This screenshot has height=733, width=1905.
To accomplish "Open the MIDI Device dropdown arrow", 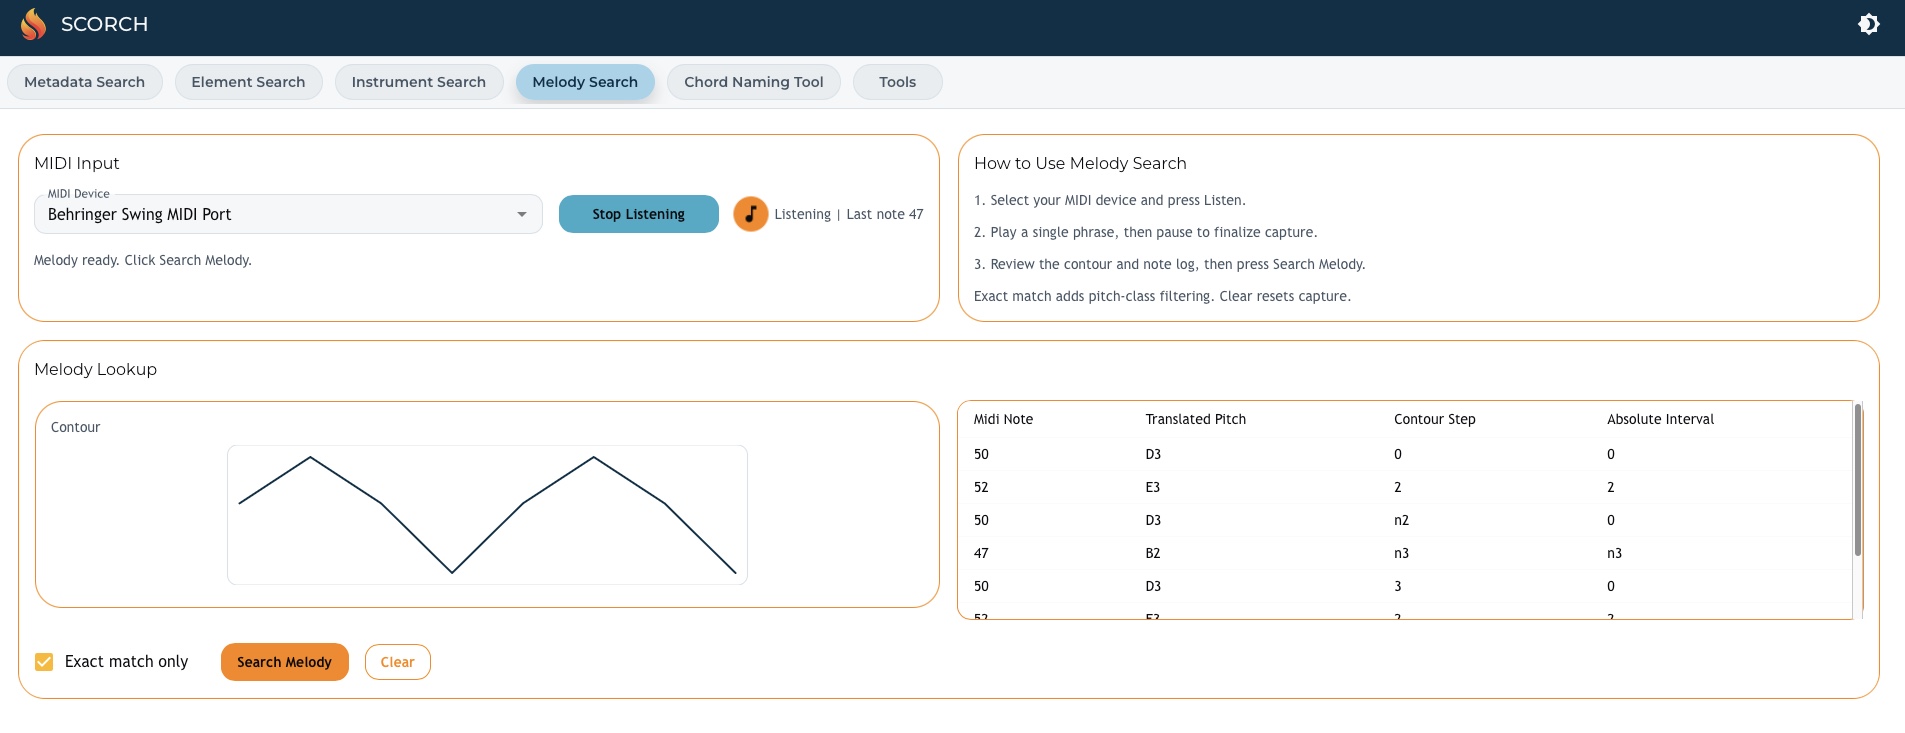I will 521,214.
